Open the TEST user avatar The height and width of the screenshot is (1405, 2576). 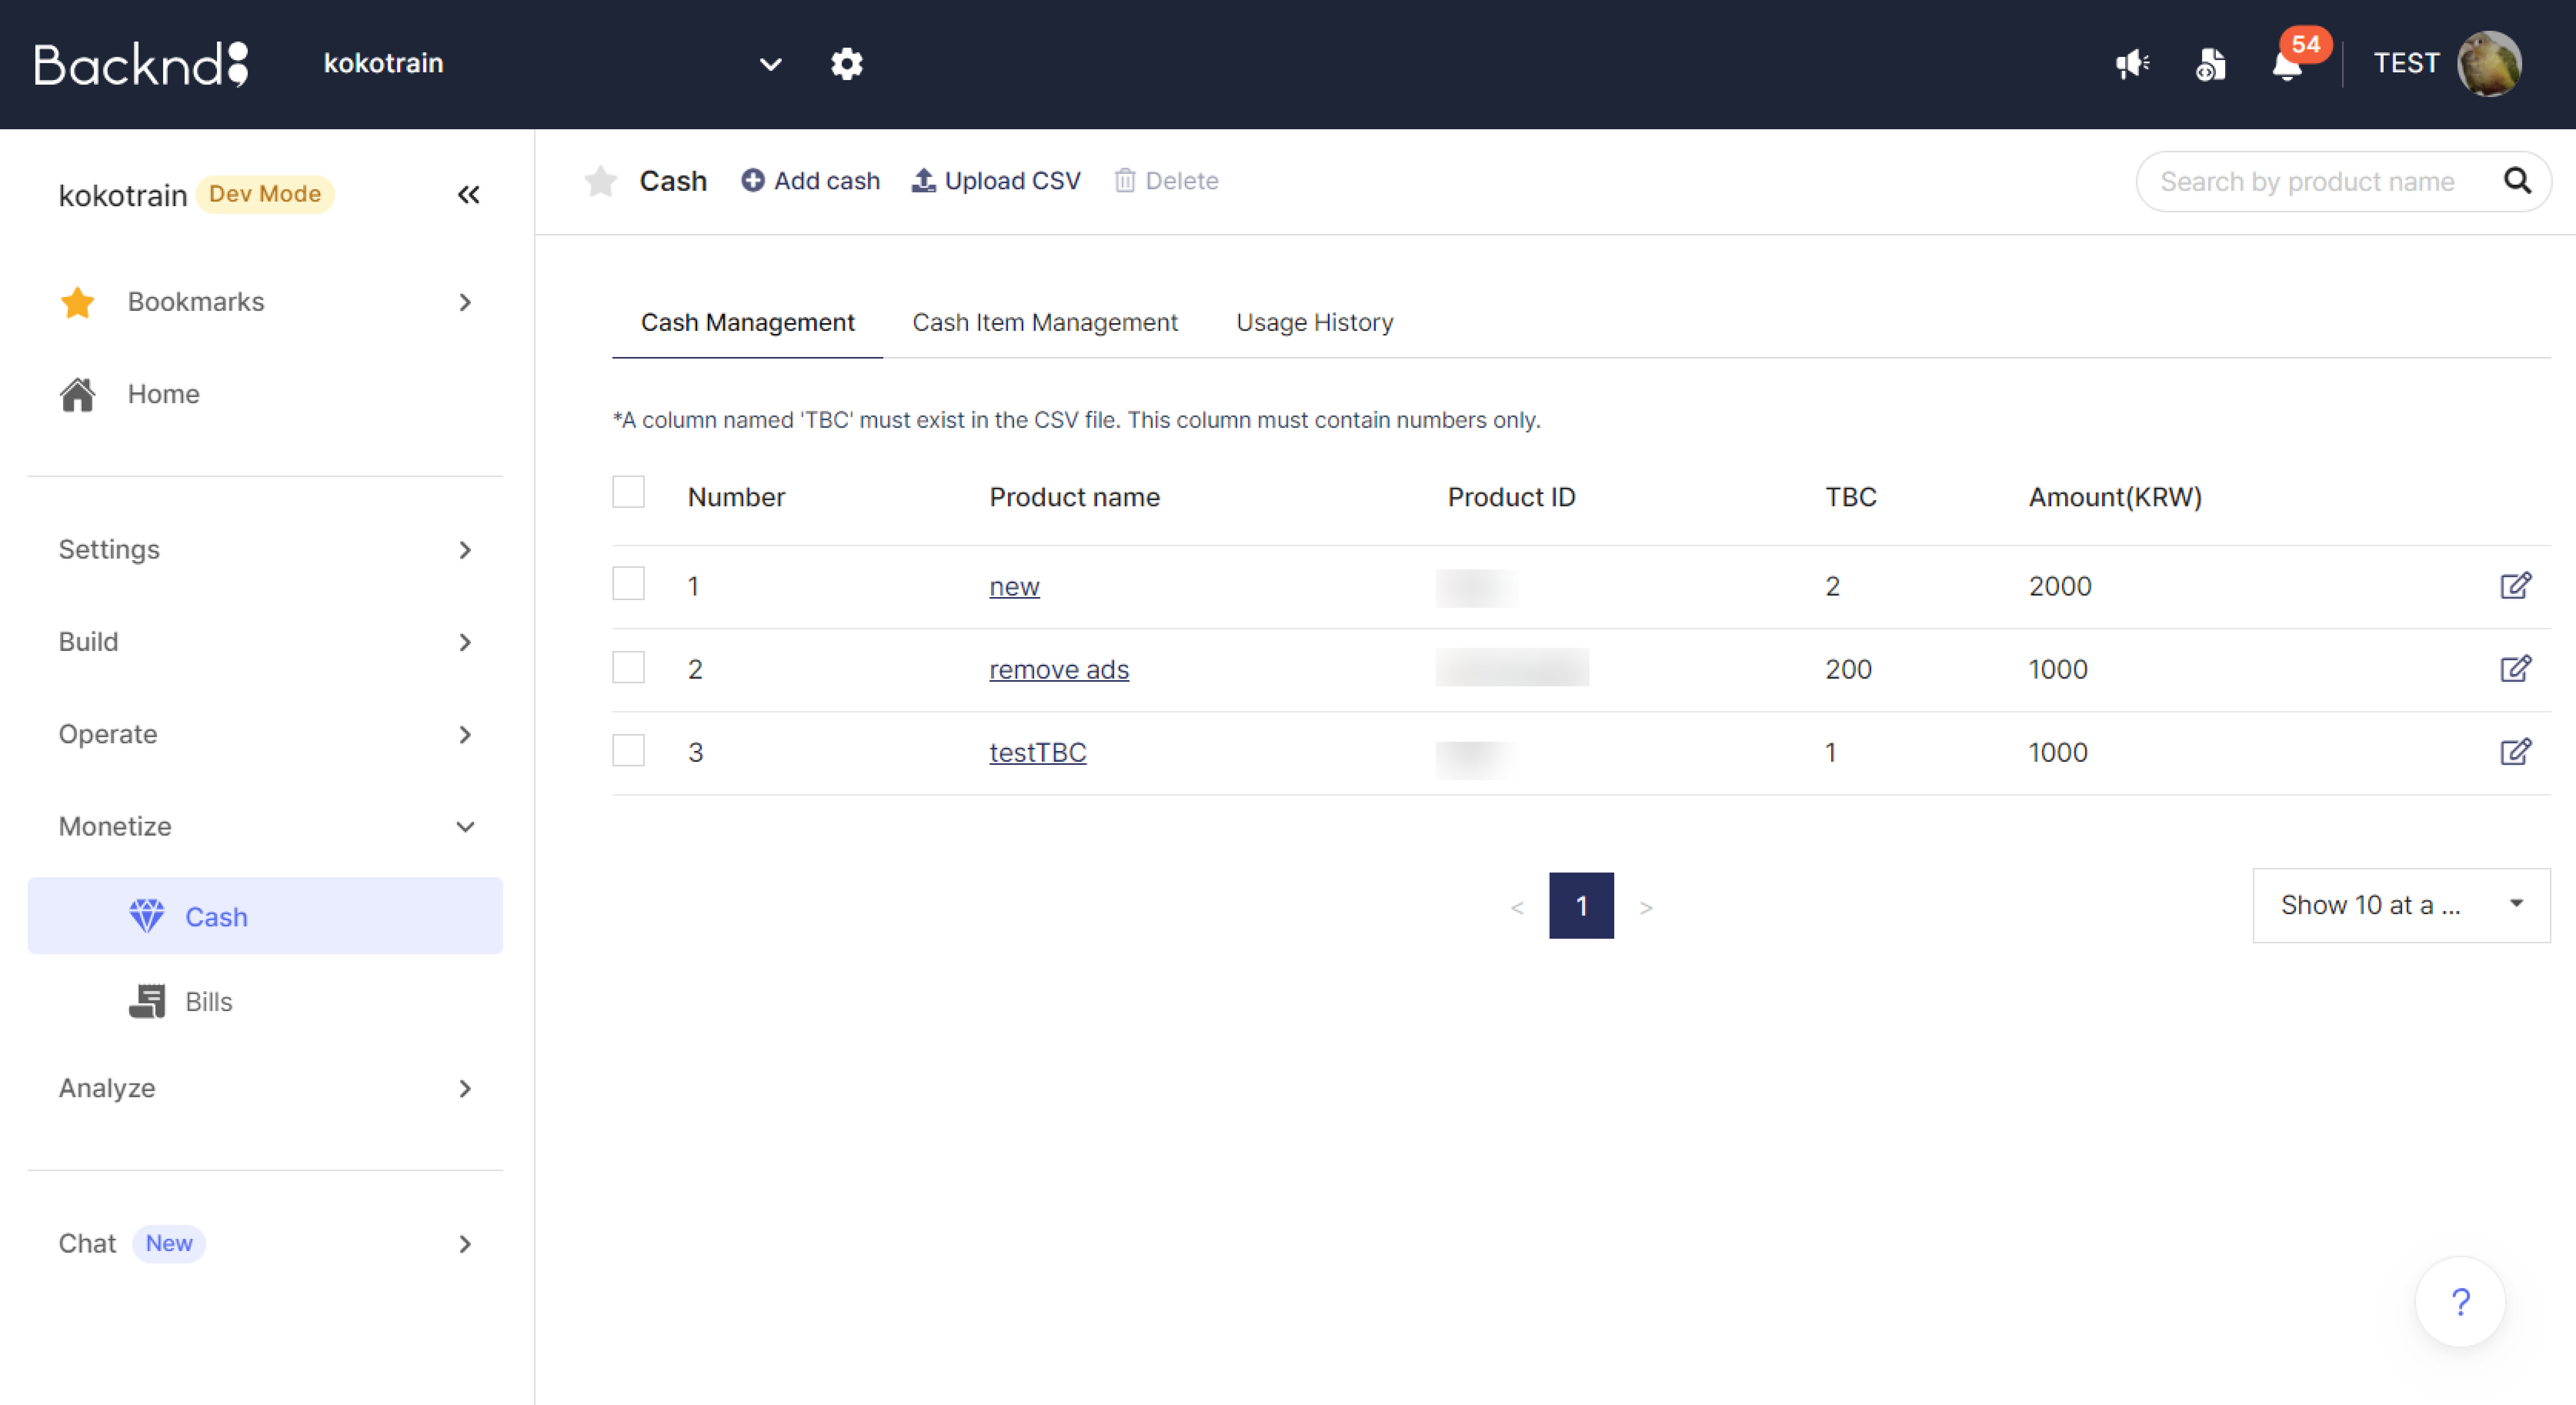click(2489, 64)
